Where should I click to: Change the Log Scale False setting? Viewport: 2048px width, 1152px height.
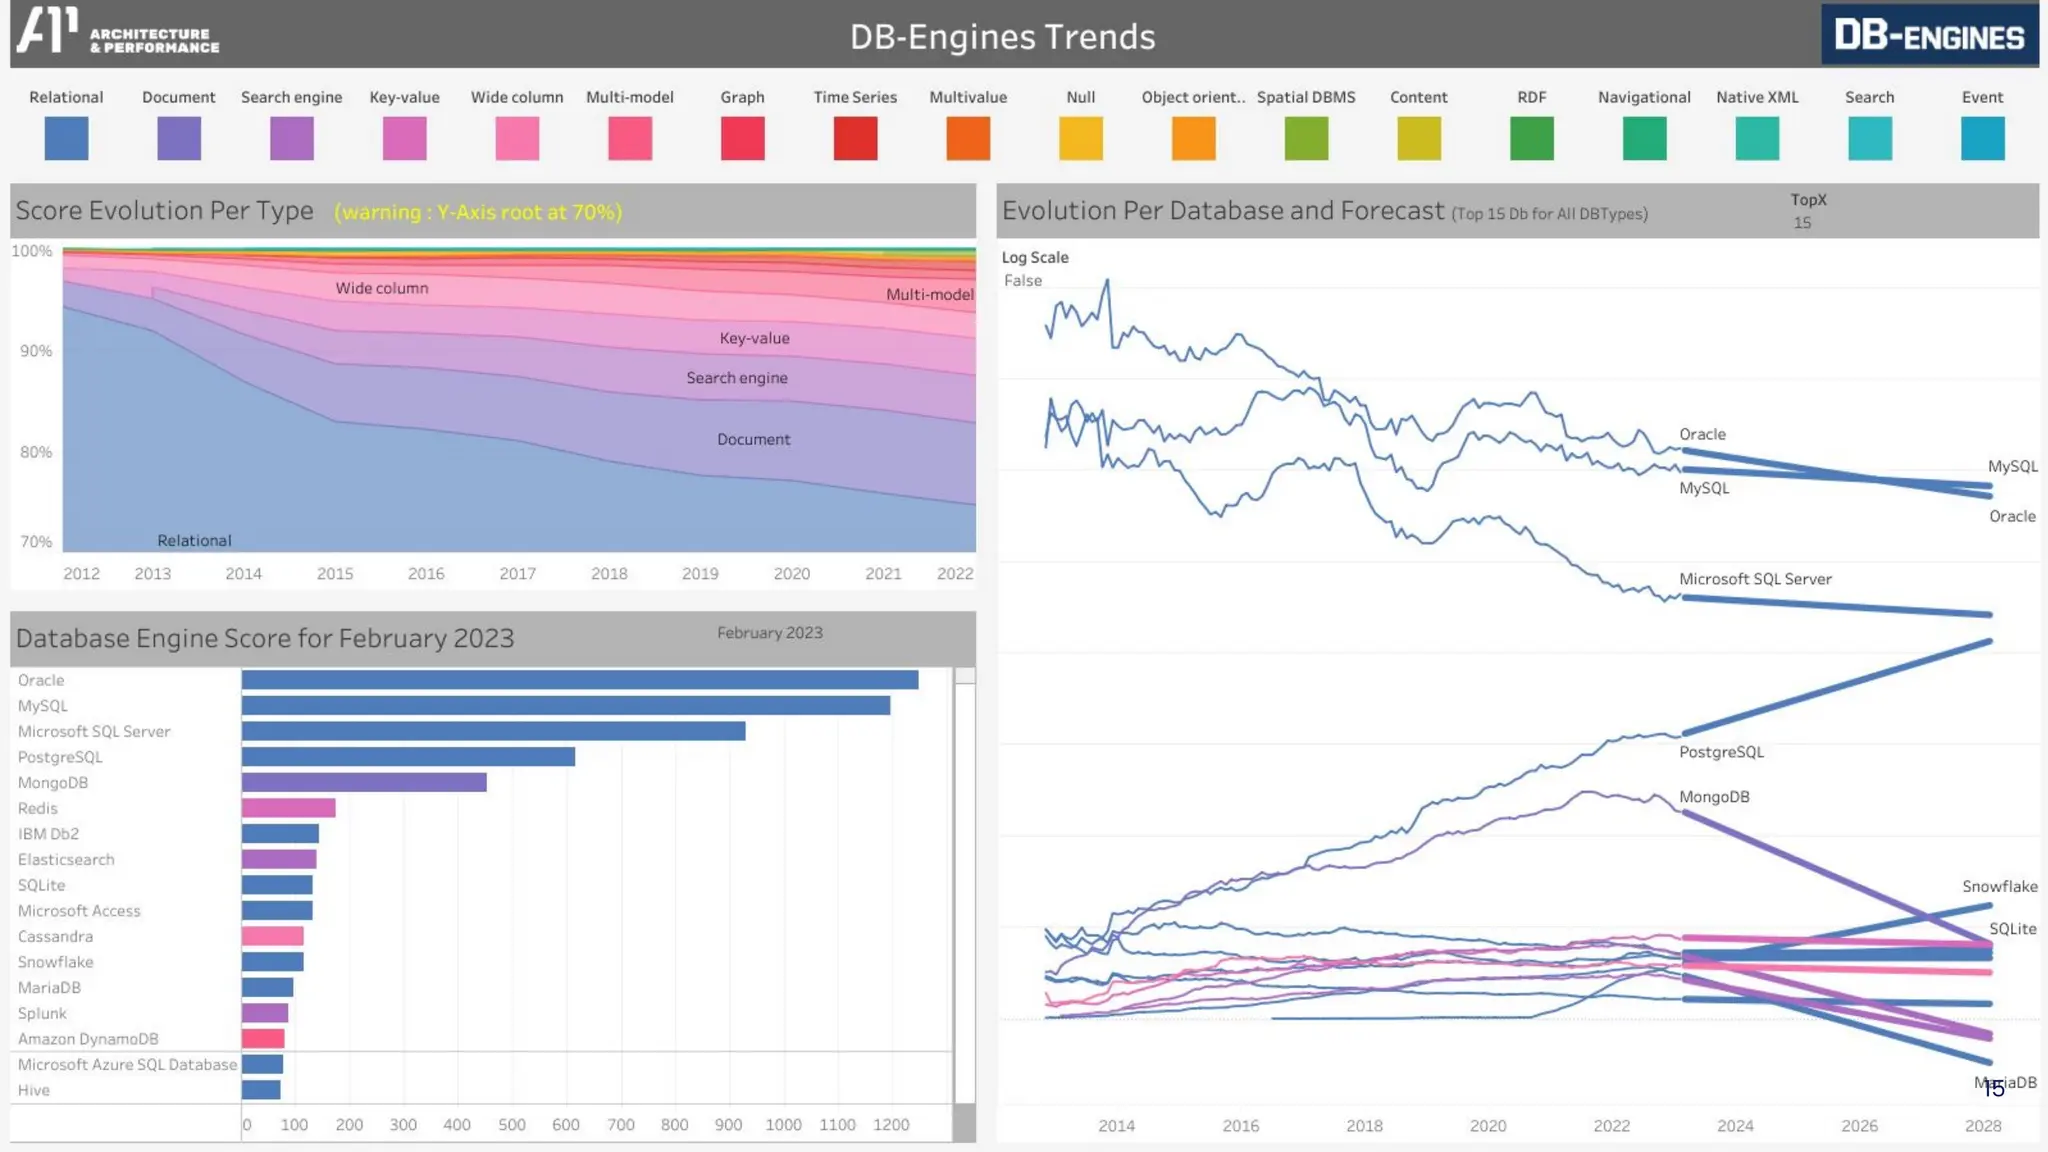1023,281
